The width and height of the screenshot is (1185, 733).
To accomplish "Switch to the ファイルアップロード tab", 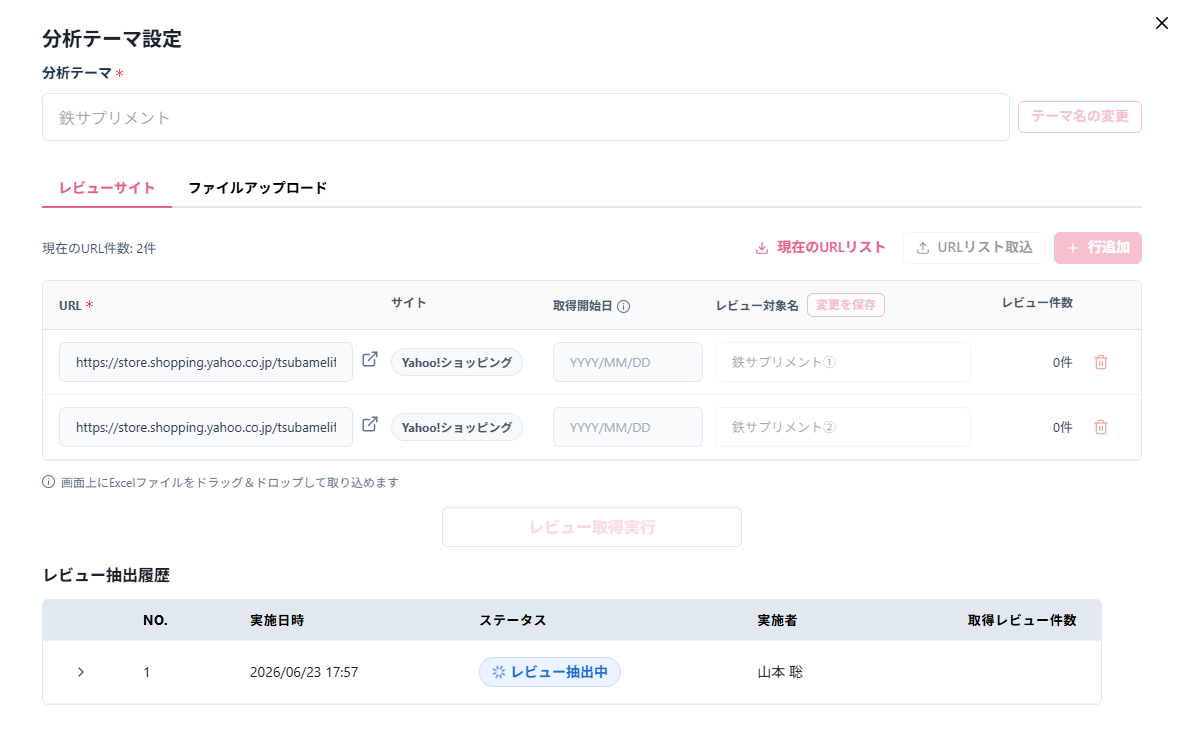I will tap(257, 188).
